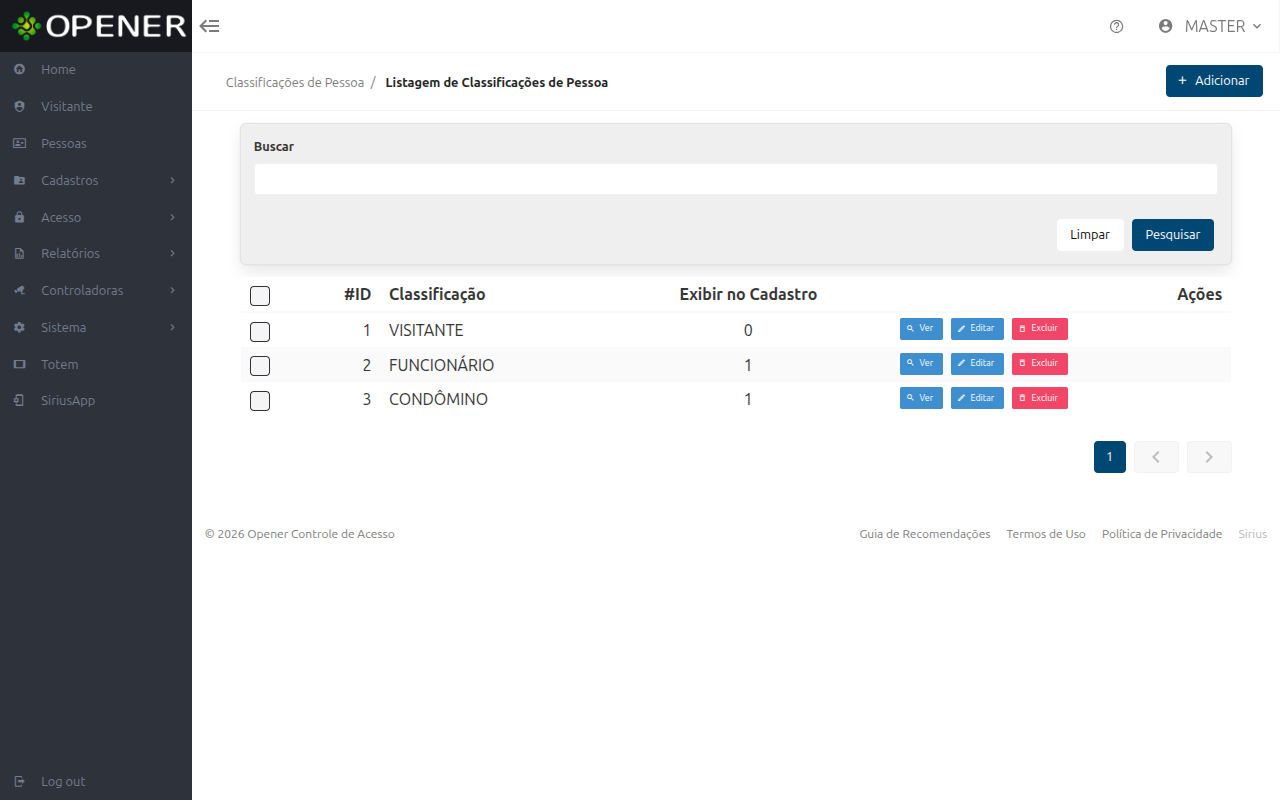The image size is (1280, 800).
Task: Click the Pesquisar button
Action: (x=1173, y=235)
